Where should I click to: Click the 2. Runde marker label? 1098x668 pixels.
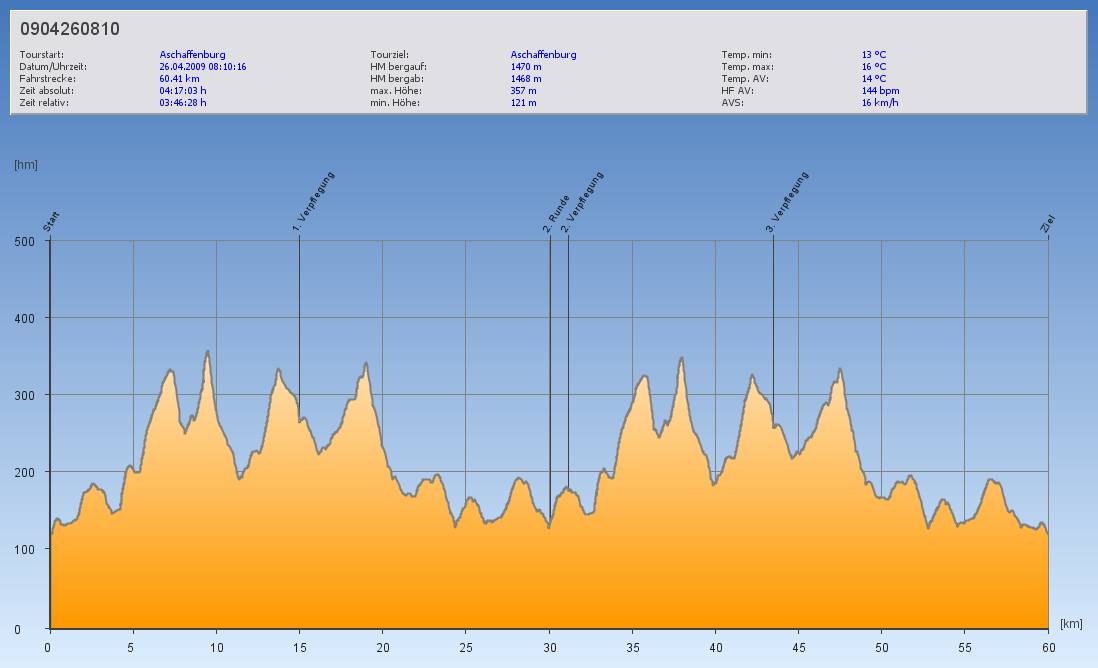pyautogui.click(x=557, y=214)
